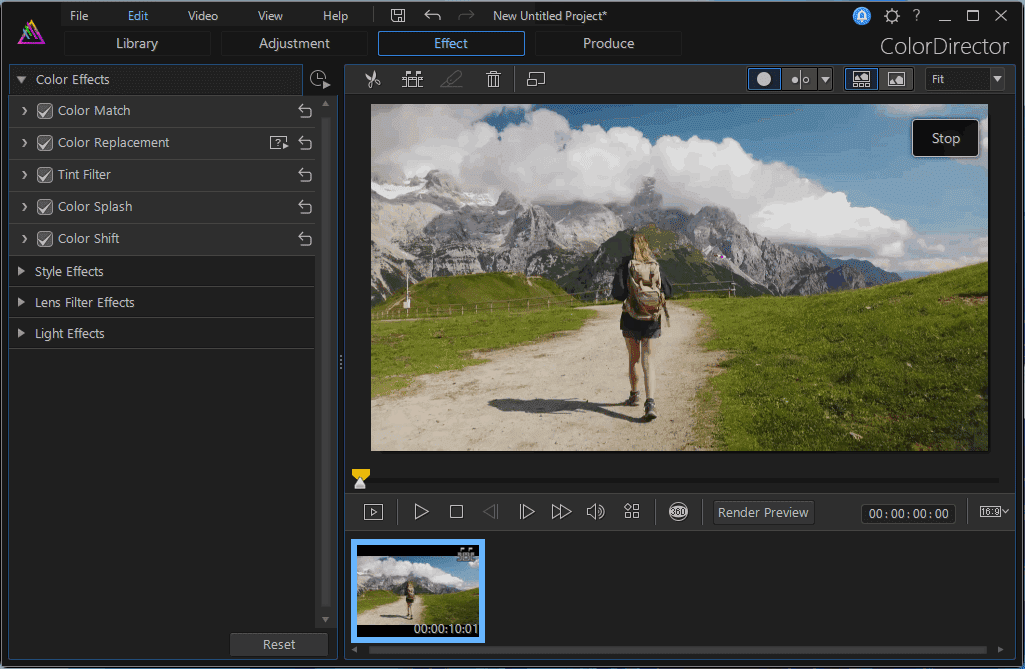Reset Color Shift effect
The height and width of the screenshot is (669, 1025).
point(305,239)
